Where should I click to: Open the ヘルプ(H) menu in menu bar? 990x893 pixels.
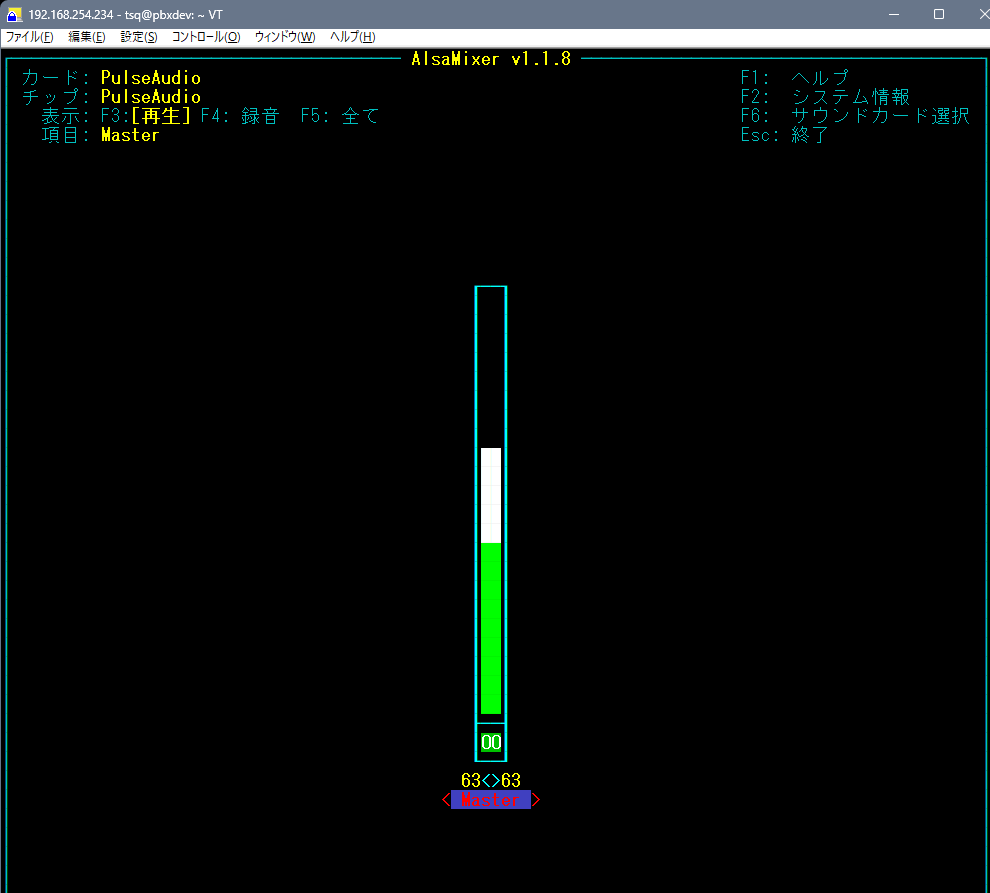click(x=353, y=37)
